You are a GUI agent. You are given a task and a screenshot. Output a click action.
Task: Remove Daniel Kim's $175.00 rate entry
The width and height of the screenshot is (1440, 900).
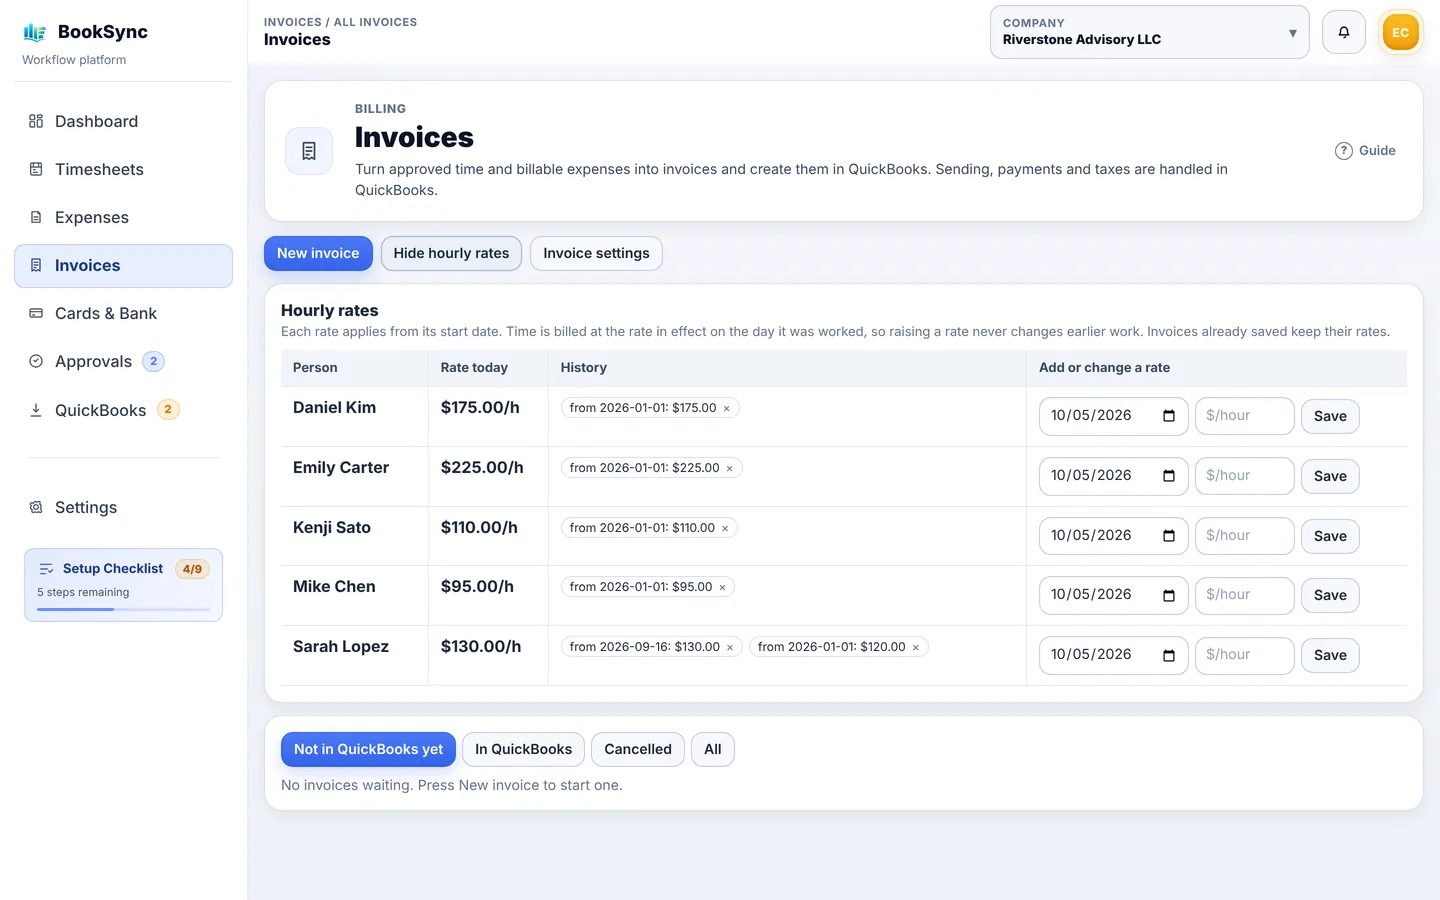pos(727,409)
